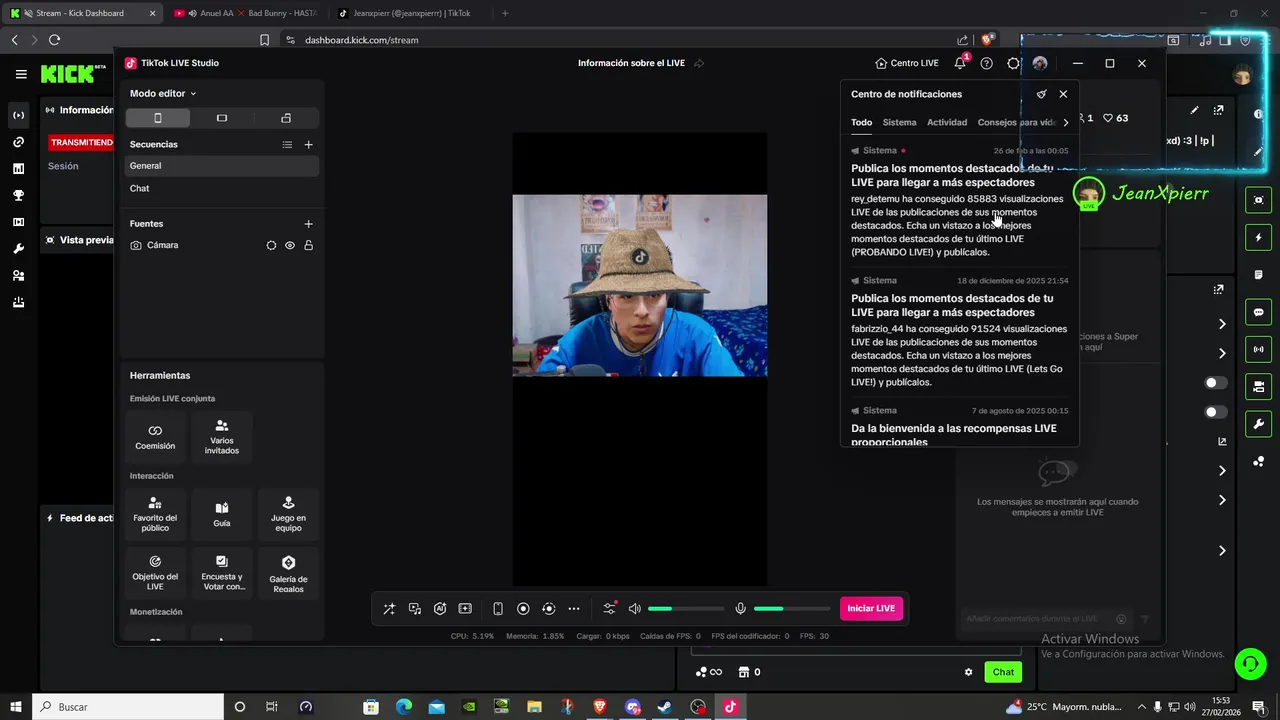The width and height of the screenshot is (1280, 720).
Task: Toggle the first switch in Kick right panel
Action: point(1215,383)
